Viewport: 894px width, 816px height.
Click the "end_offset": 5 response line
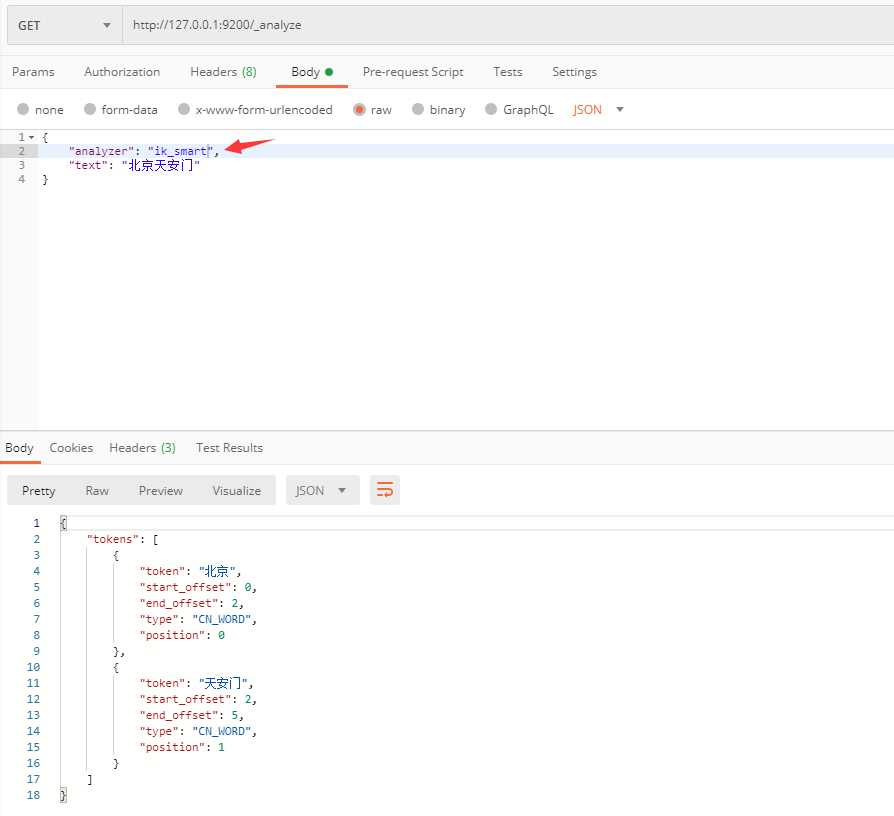(x=192, y=714)
